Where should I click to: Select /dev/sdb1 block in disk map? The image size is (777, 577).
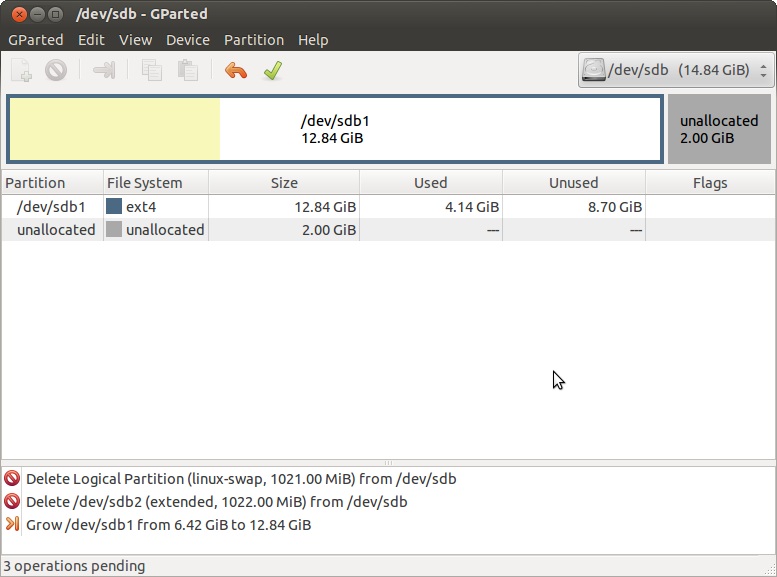click(x=335, y=129)
